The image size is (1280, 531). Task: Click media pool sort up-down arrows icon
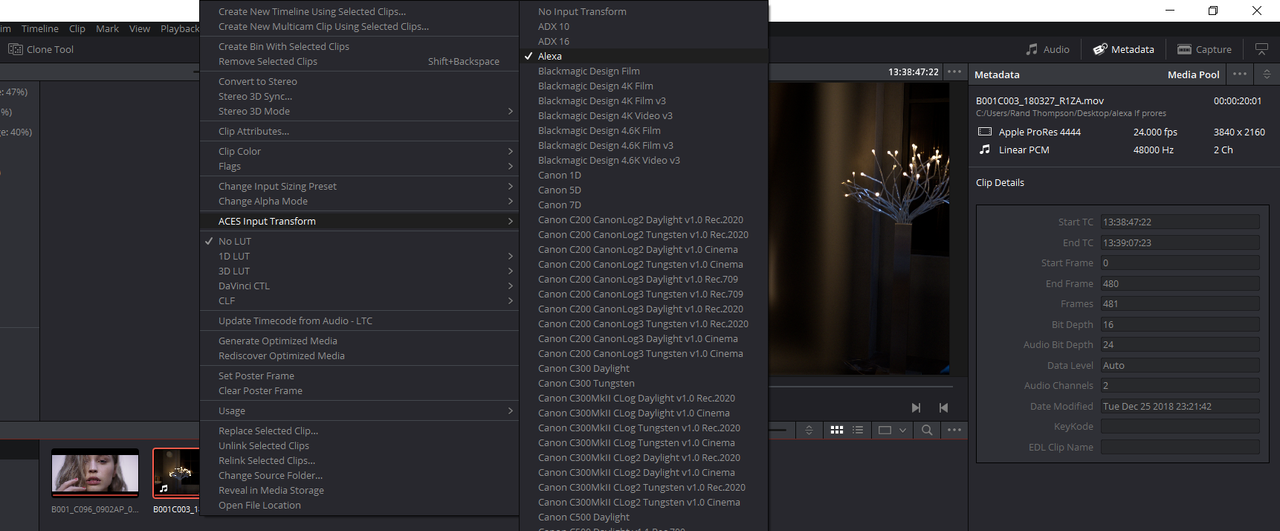tap(810, 430)
